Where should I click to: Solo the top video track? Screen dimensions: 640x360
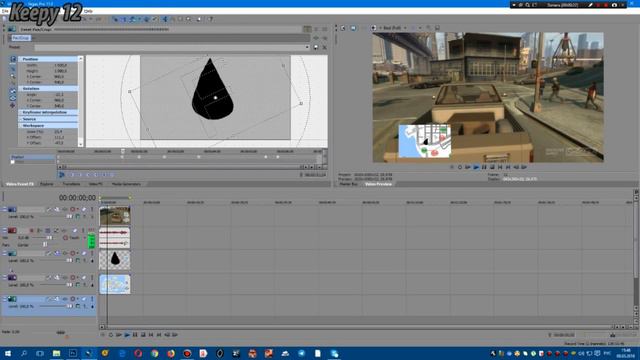tap(92, 209)
